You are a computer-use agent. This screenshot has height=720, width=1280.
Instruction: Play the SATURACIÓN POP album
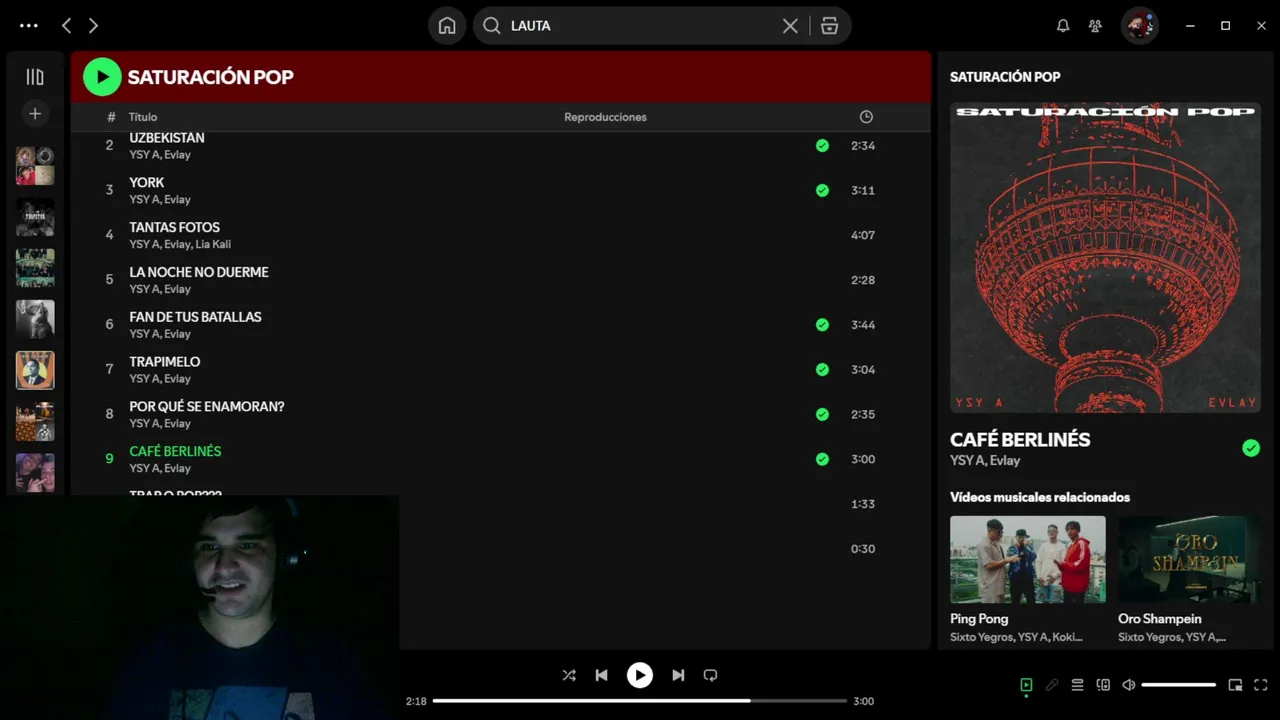(x=102, y=77)
